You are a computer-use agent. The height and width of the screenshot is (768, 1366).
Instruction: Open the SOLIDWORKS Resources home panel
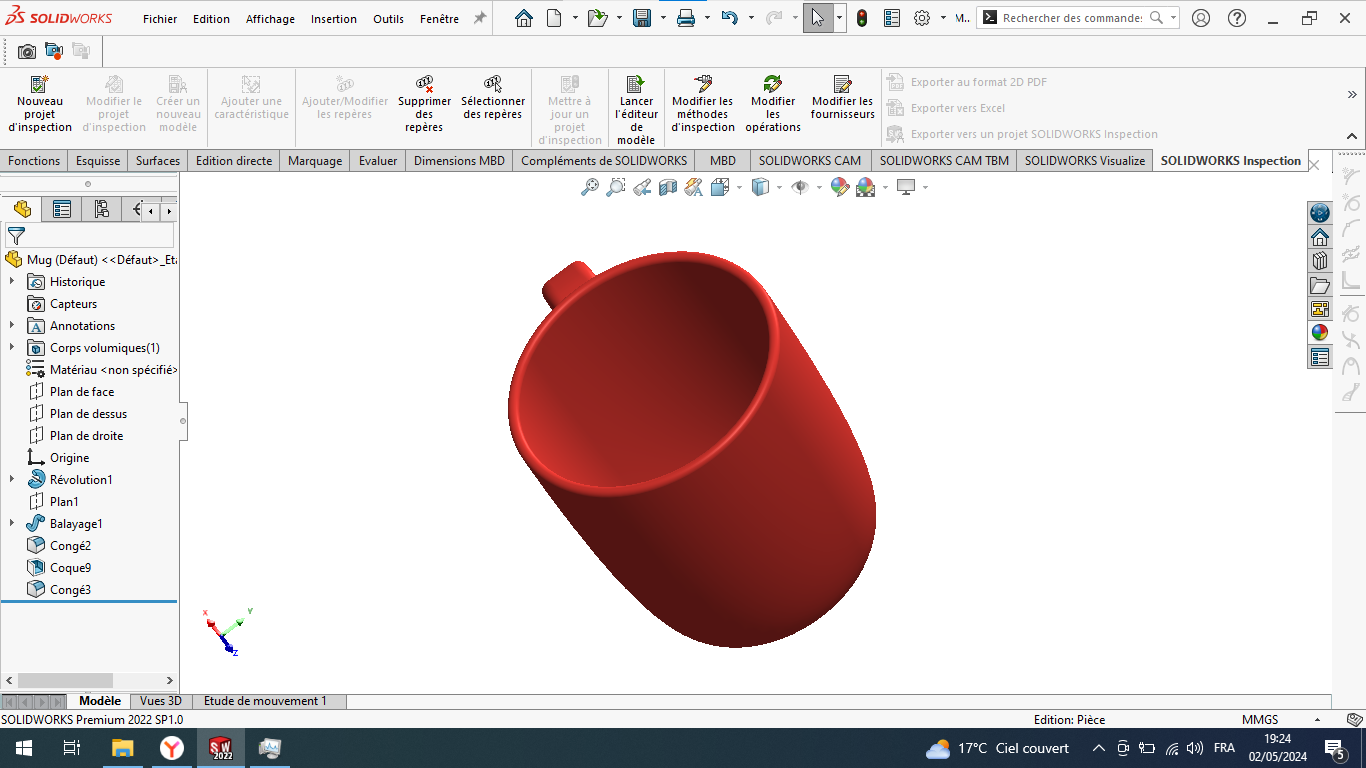tap(1320, 236)
